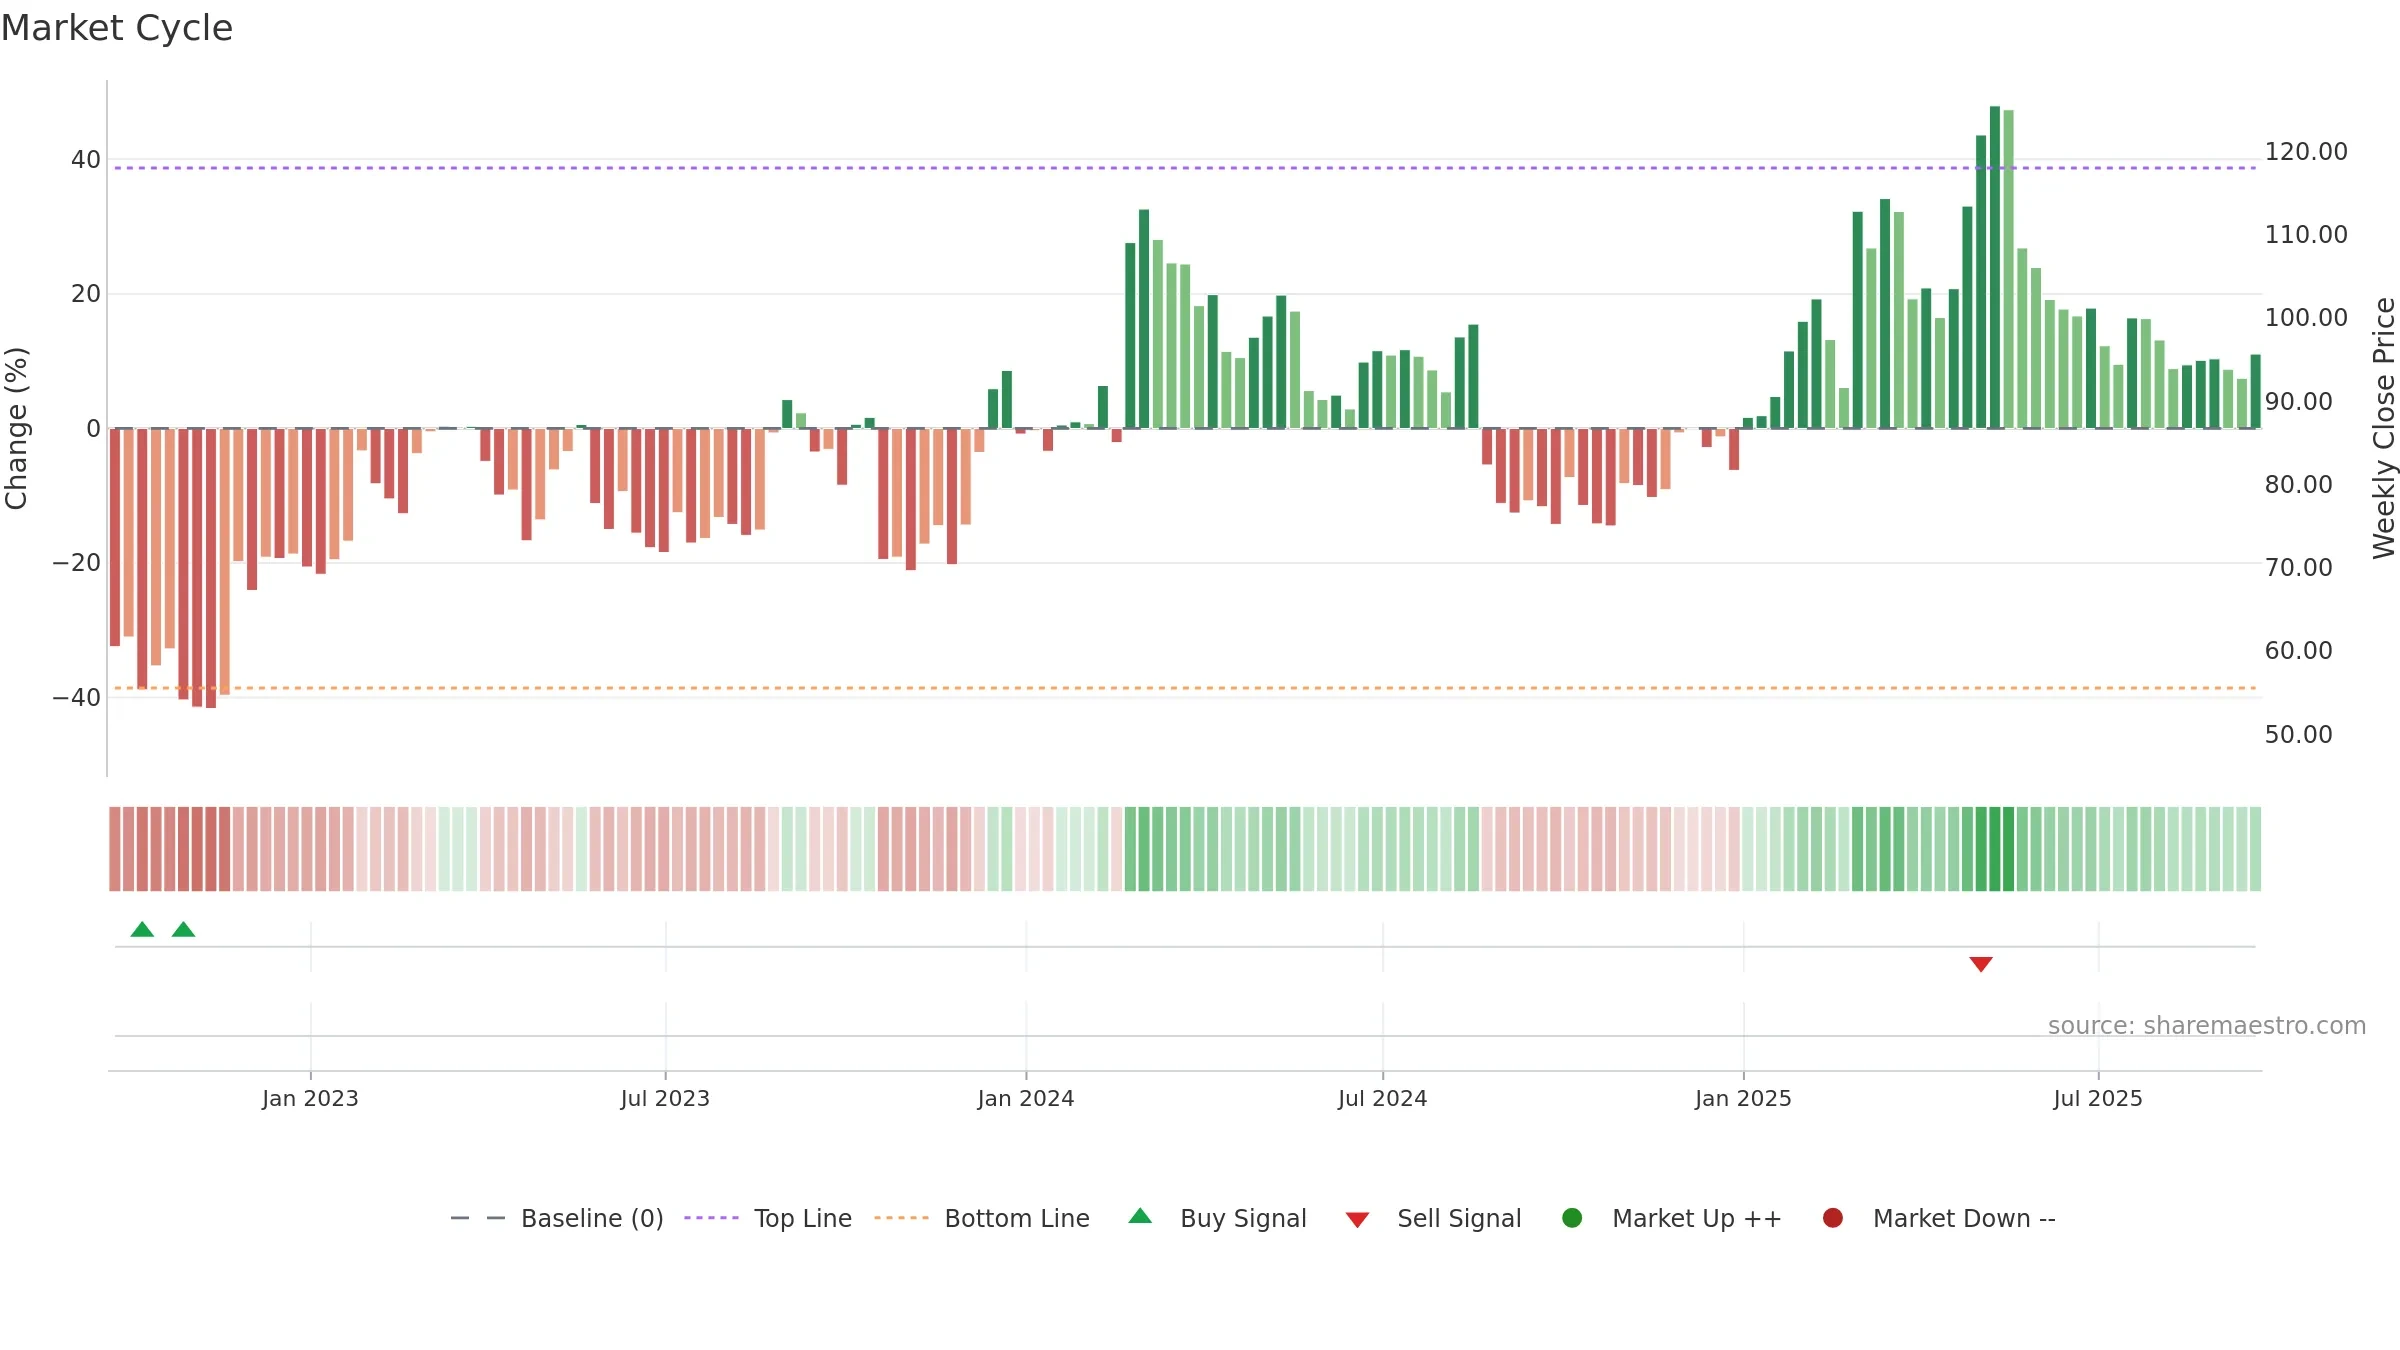Click the red Market Down circle icon in legend
The width and height of the screenshot is (2400, 1350).
pyautogui.click(x=1833, y=1218)
